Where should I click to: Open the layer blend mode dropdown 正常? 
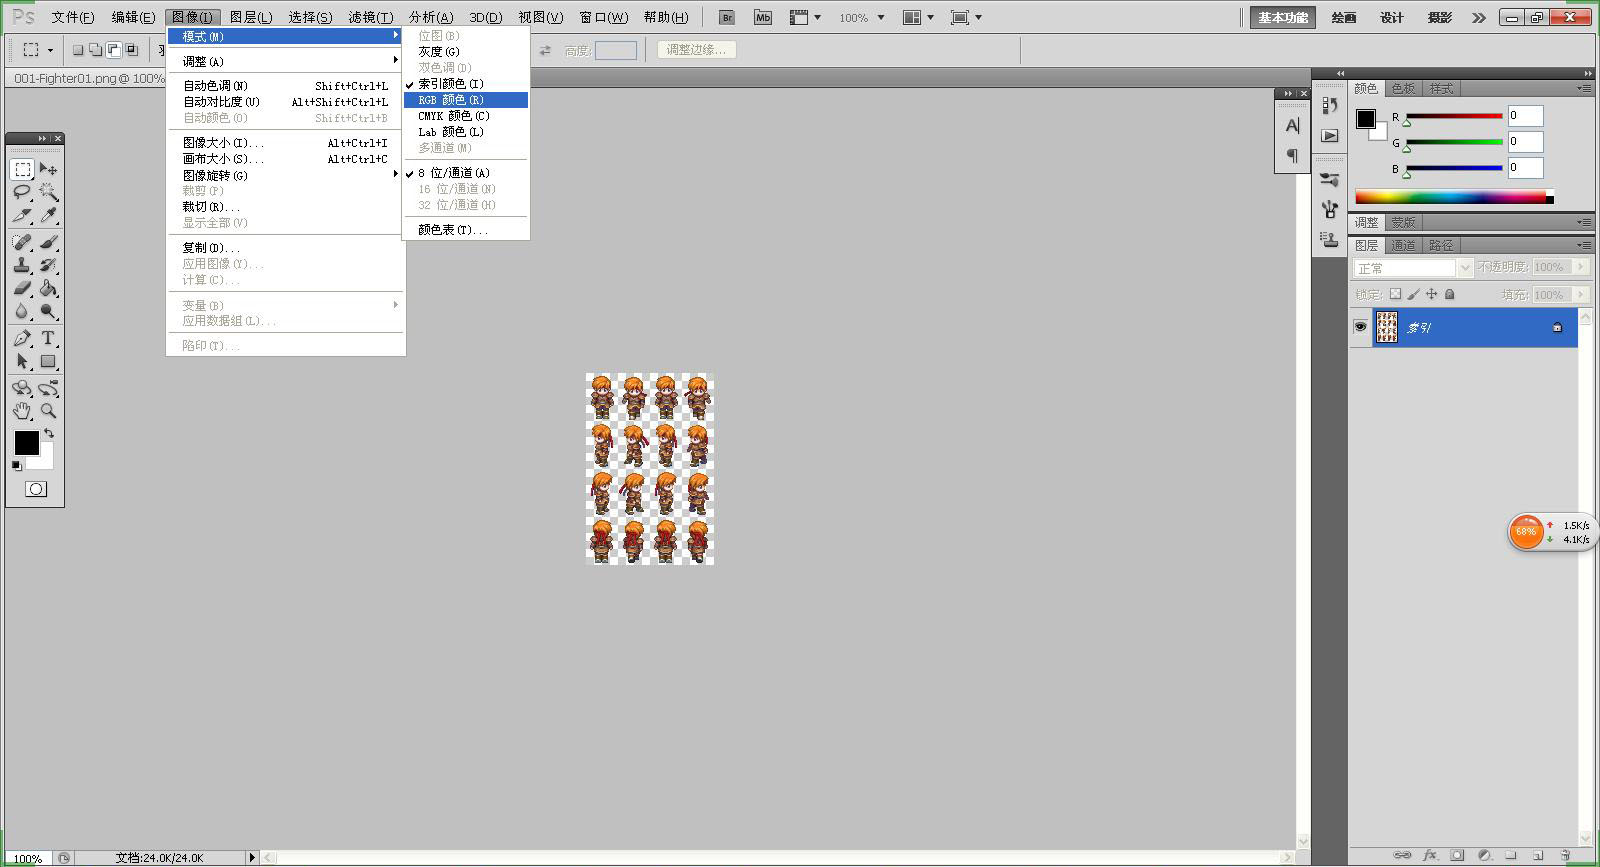pyautogui.click(x=1413, y=268)
